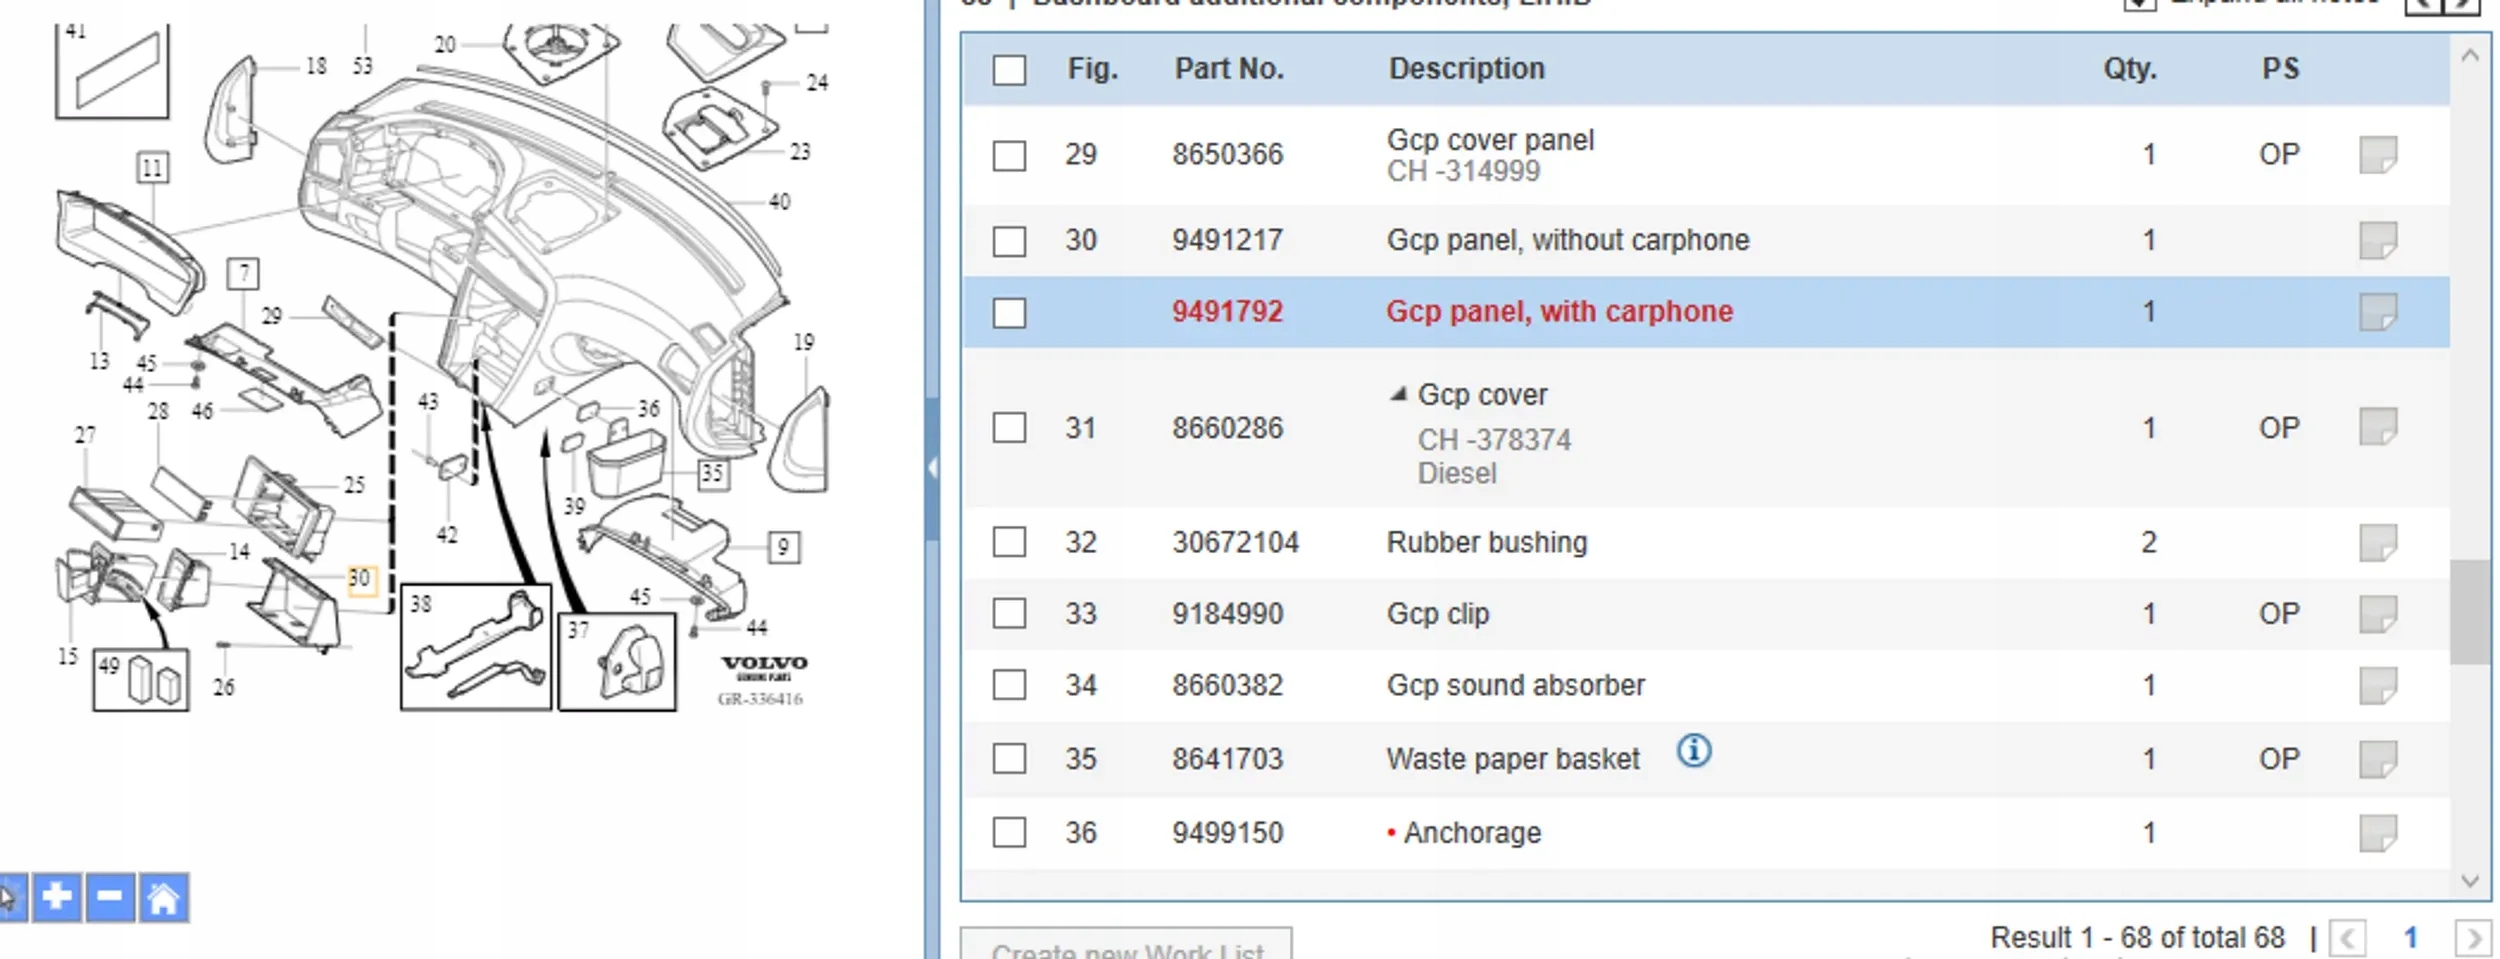Viewport: 2500px width, 959px height.
Task: Select boxed callout 7 in the diagram
Action: [243, 274]
